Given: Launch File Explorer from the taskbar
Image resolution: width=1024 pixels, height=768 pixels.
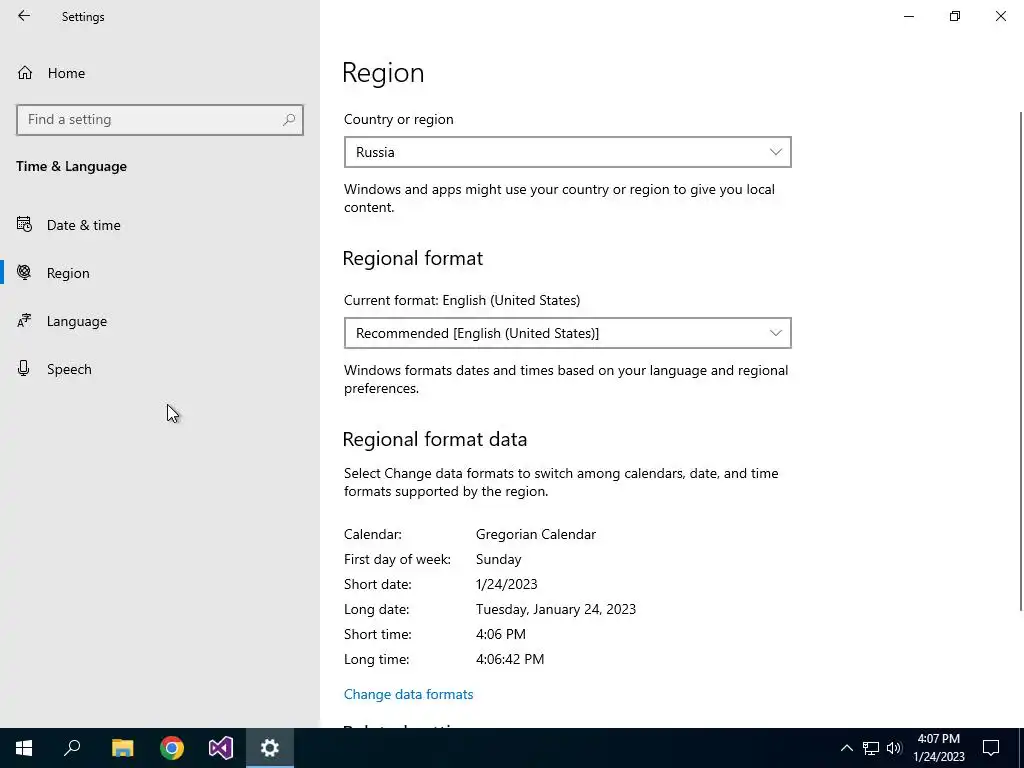Looking at the screenshot, I should coord(122,748).
